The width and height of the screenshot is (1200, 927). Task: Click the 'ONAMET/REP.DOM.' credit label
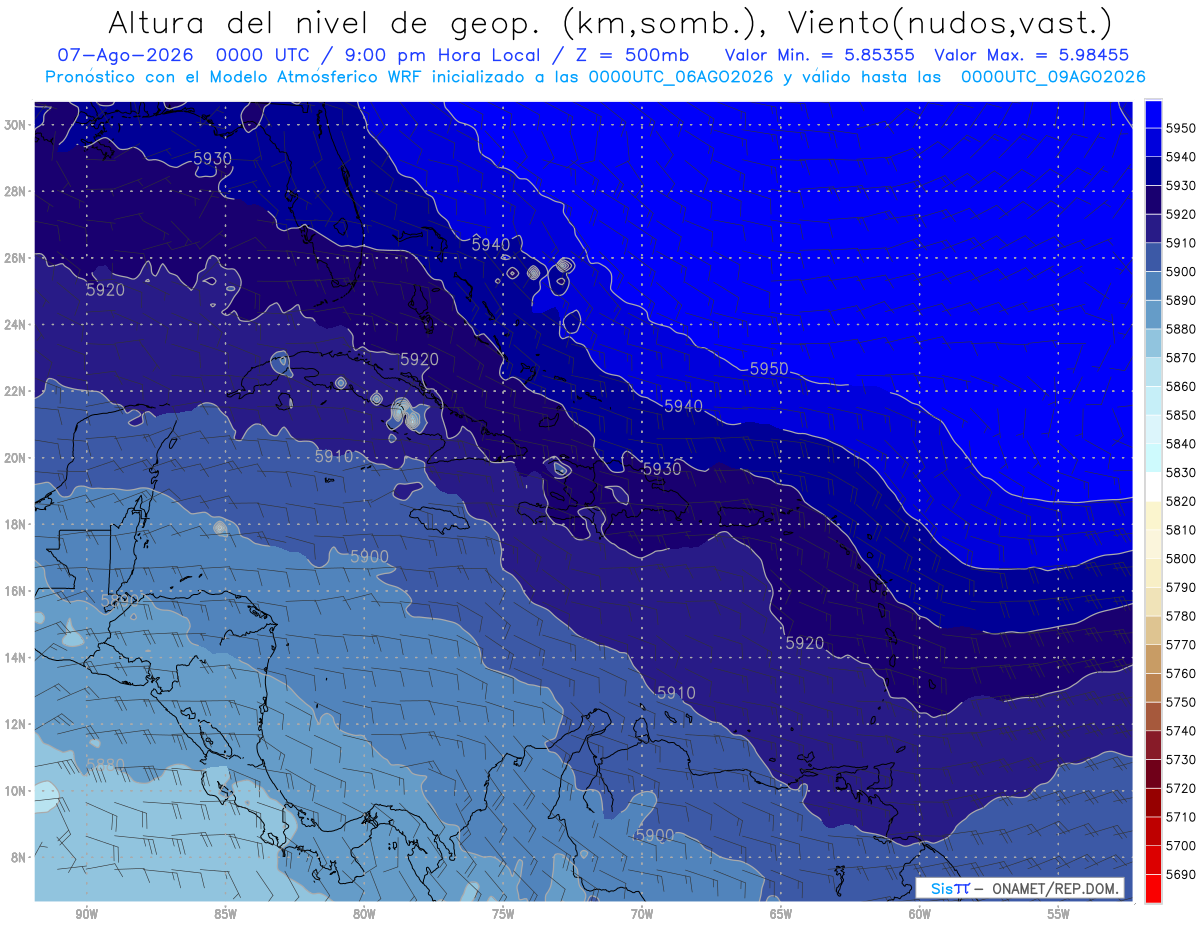(1055, 889)
